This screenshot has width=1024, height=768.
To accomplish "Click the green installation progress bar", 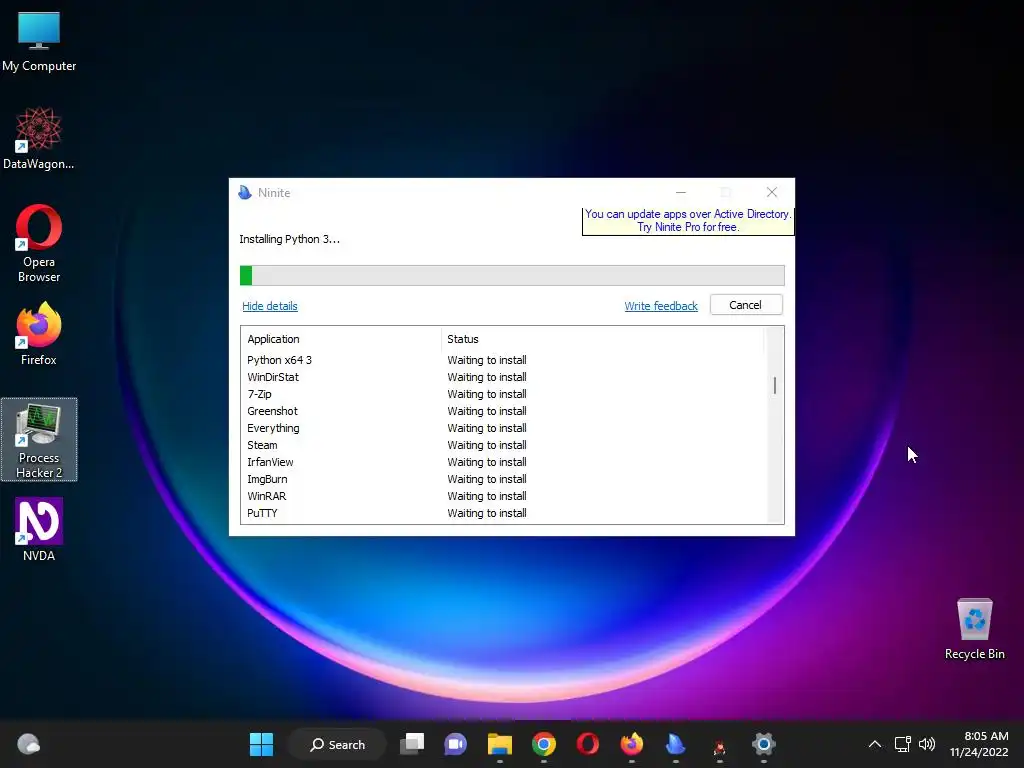I will pyautogui.click(x=512, y=276).
